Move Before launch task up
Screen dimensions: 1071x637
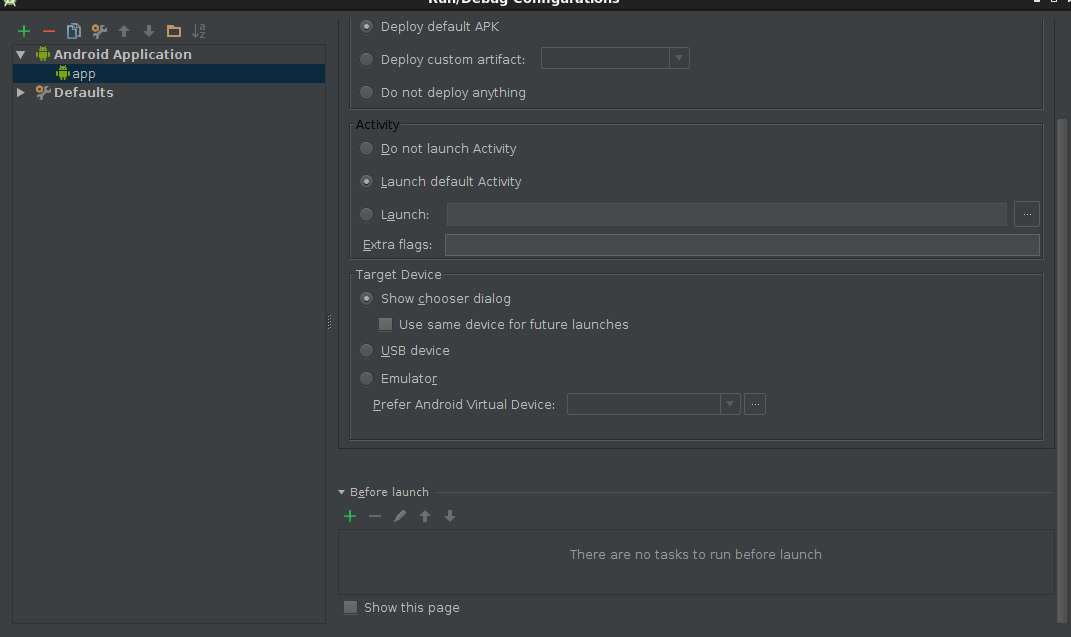pos(425,516)
